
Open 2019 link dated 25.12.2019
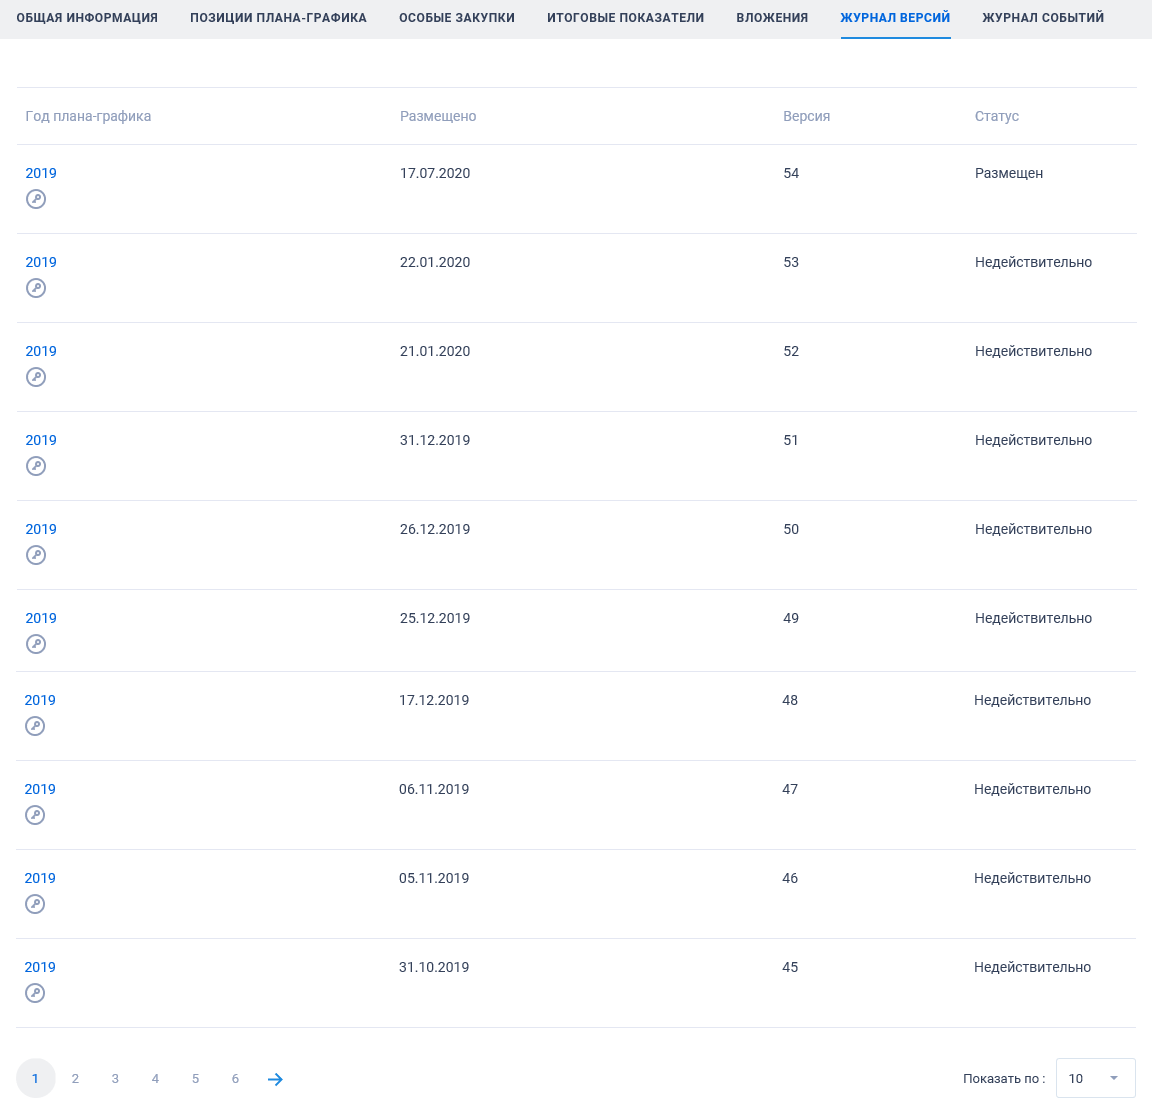coord(41,618)
